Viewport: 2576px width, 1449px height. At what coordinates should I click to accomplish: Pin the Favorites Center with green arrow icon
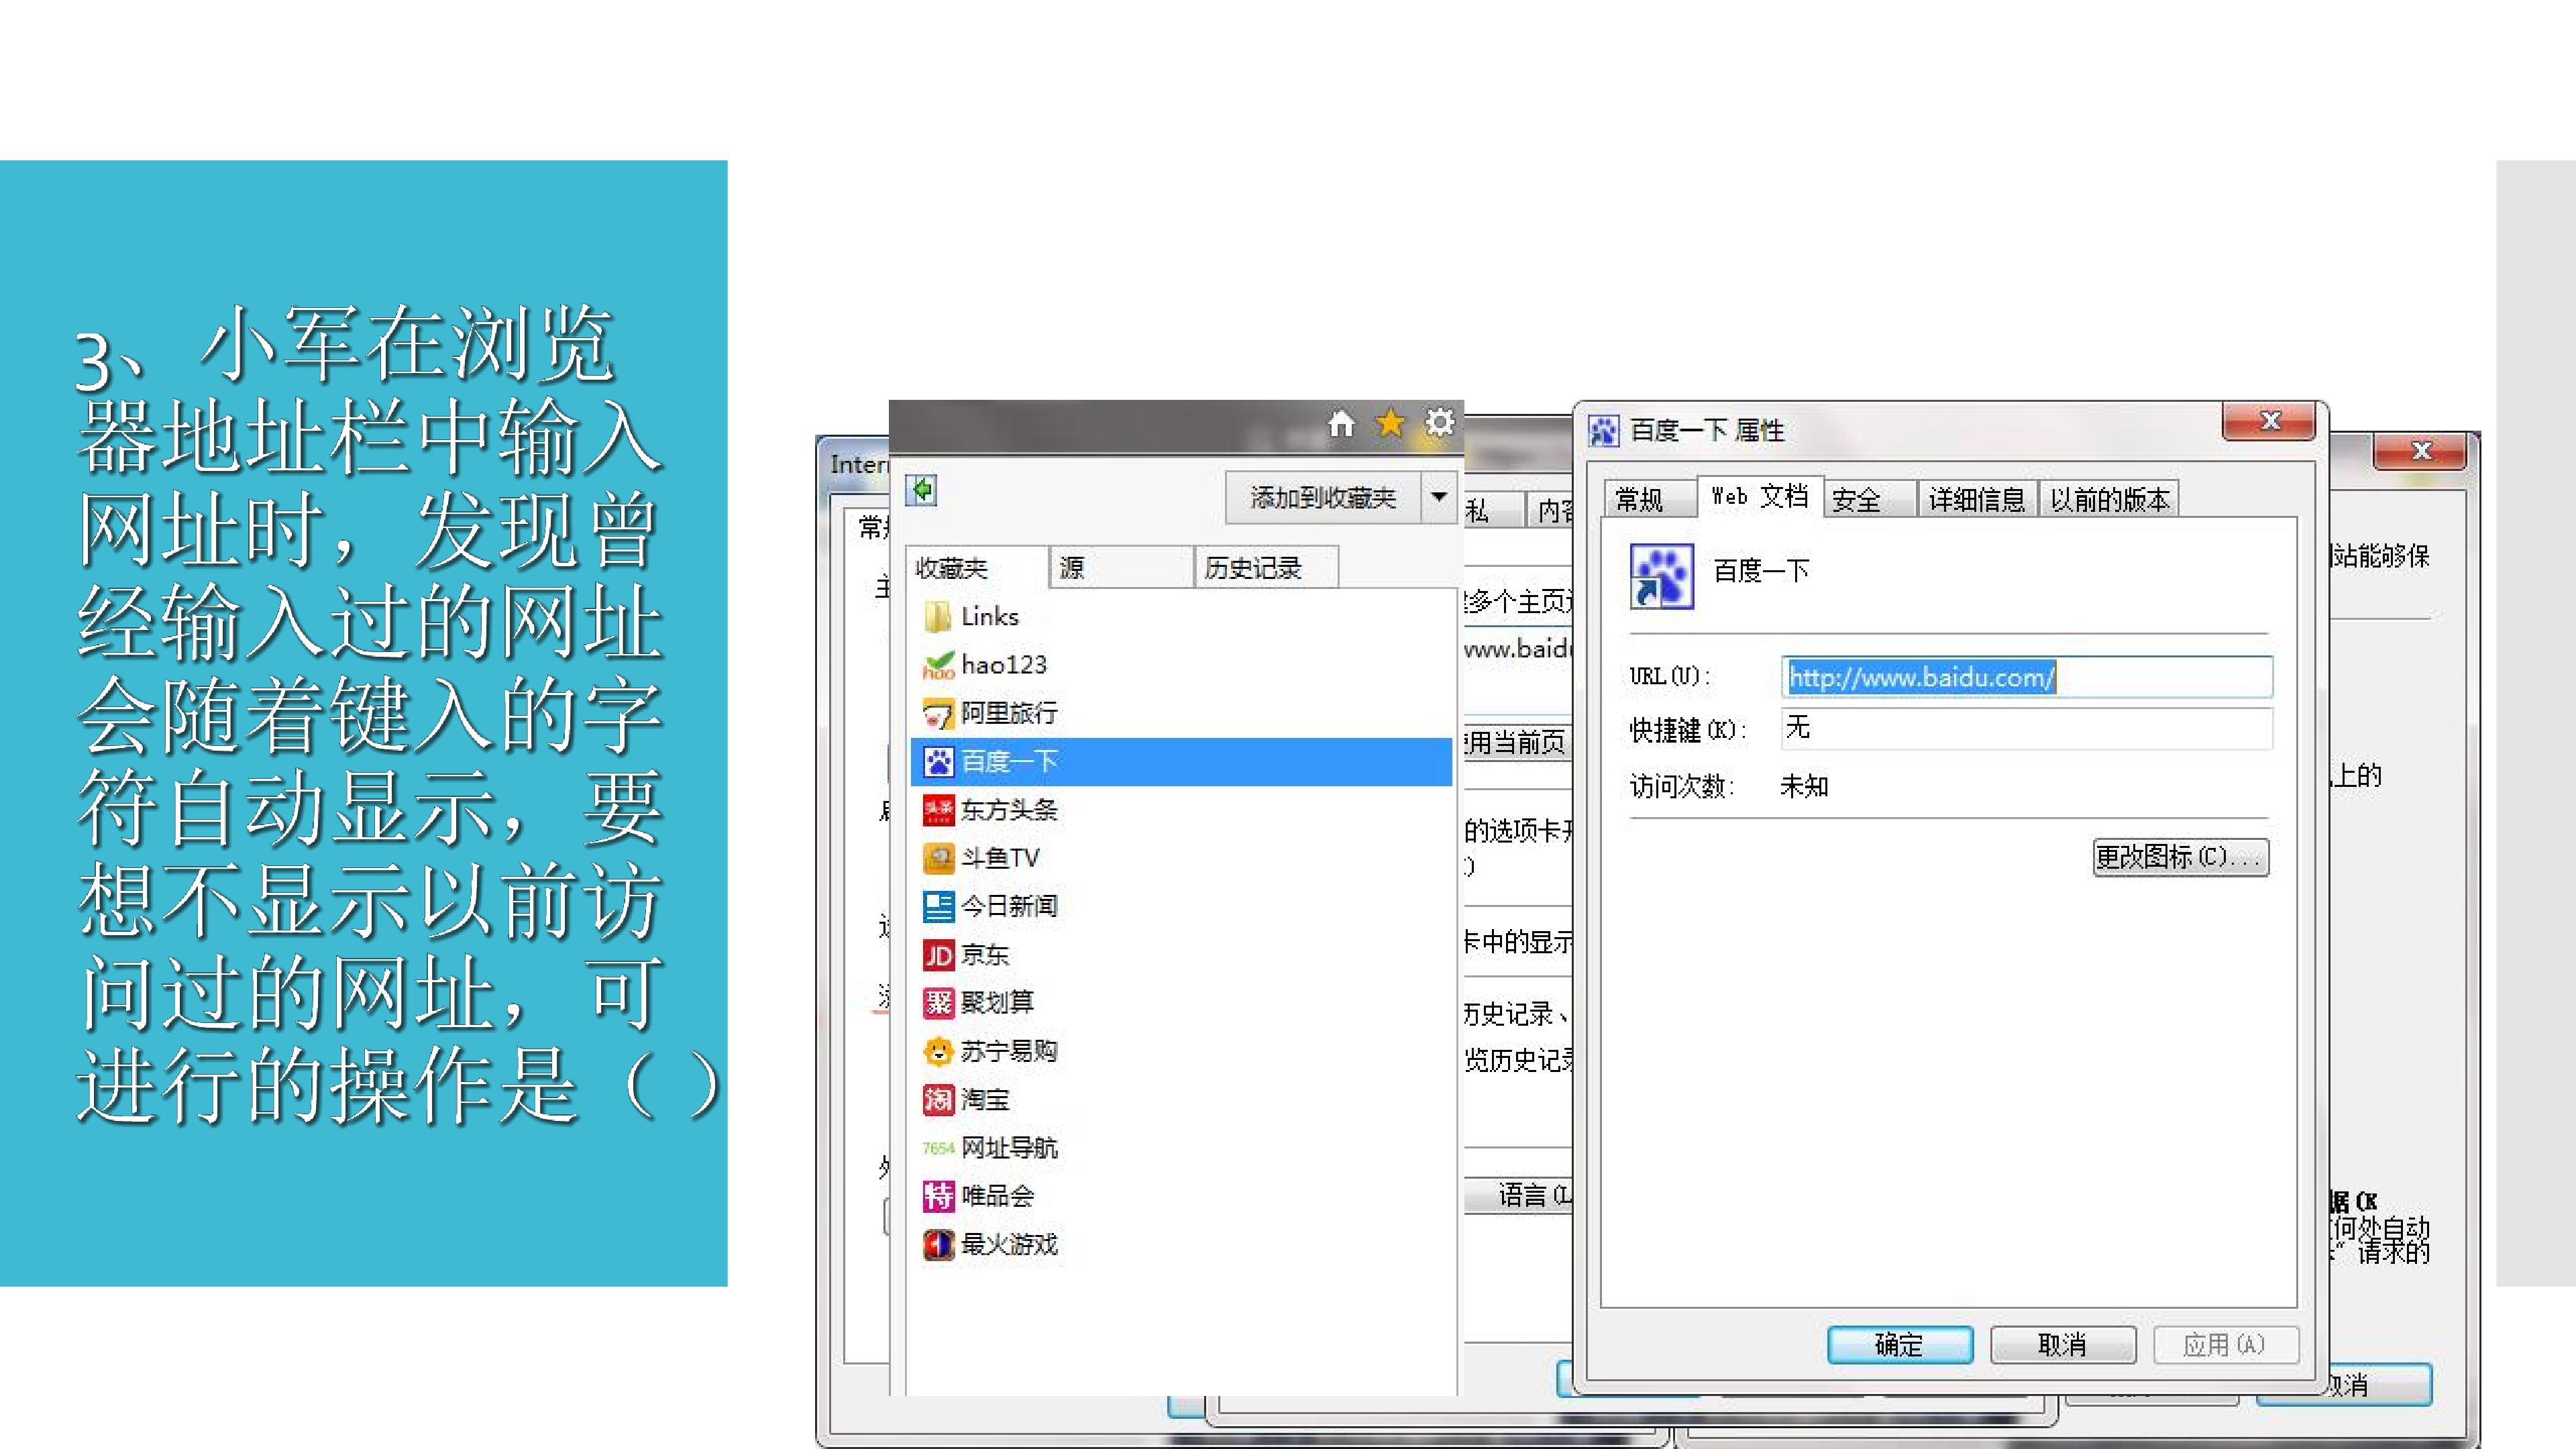(921, 490)
